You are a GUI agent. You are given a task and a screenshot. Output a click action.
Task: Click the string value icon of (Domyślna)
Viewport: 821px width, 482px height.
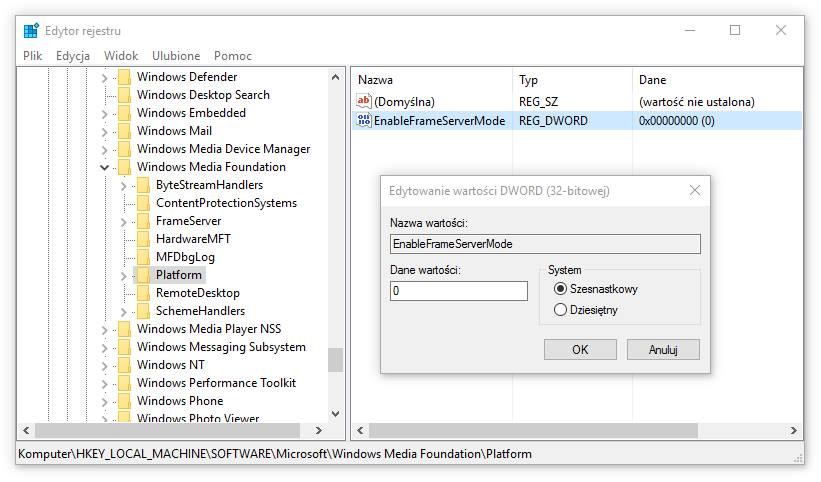(x=363, y=100)
